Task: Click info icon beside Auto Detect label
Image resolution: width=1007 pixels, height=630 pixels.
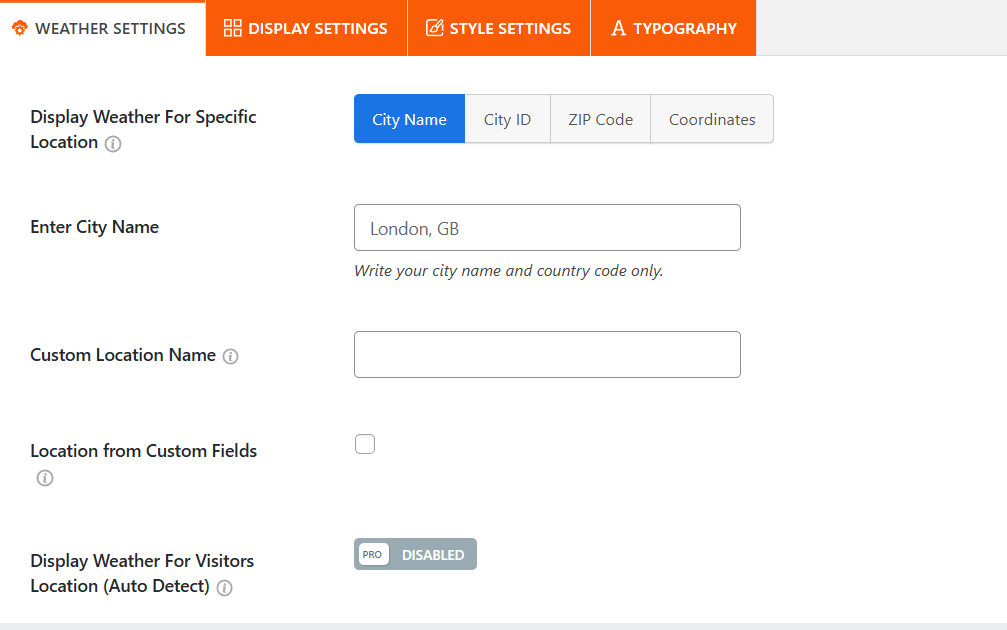Action: pyautogui.click(x=224, y=588)
